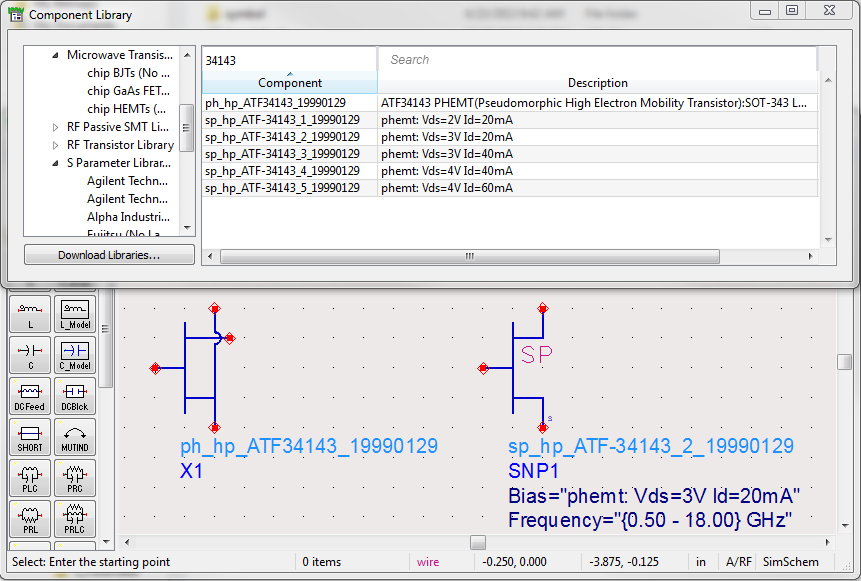Expand the RF Passive SMT Library node
Viewport: 861px width, 581px height.
coord(56,128)
